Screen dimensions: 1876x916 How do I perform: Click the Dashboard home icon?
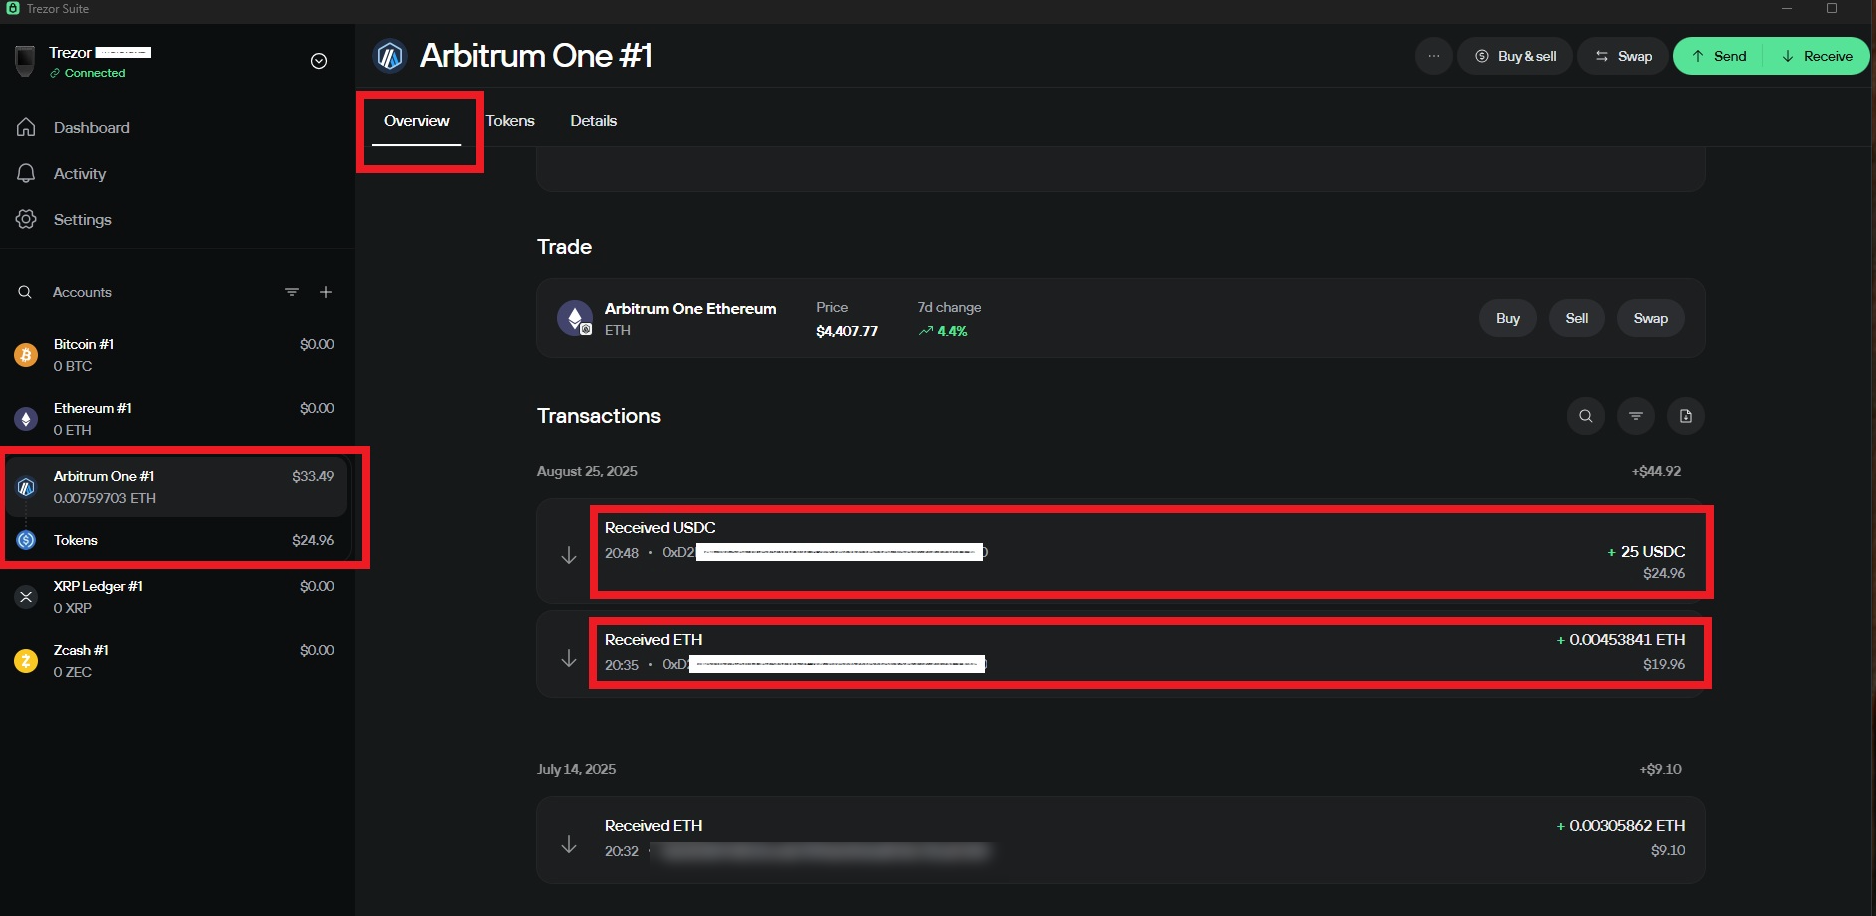pyautogui.click(x=27, y=127)
